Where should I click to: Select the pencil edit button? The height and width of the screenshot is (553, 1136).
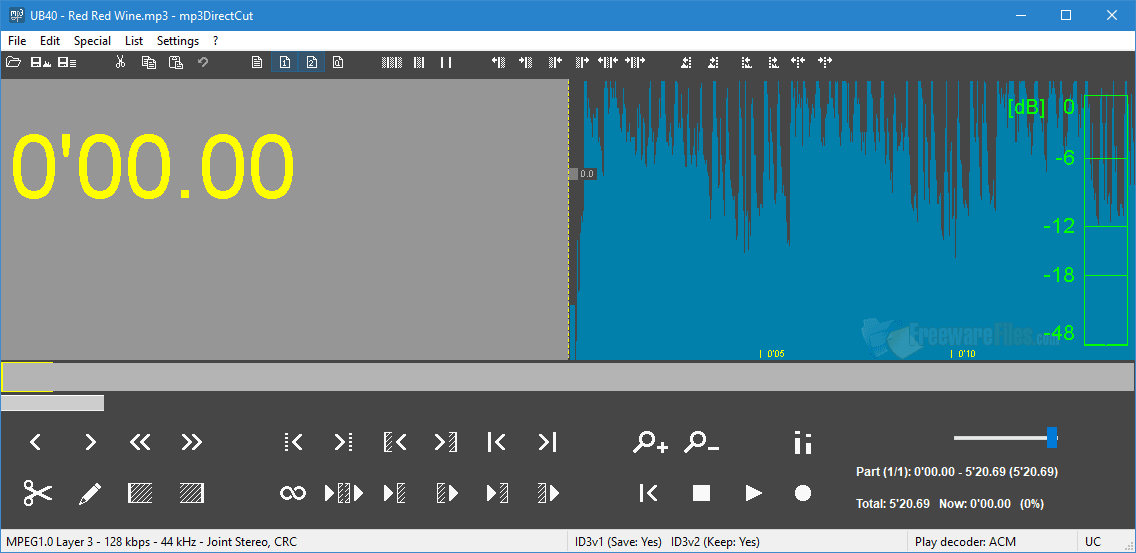click(90, 494)
